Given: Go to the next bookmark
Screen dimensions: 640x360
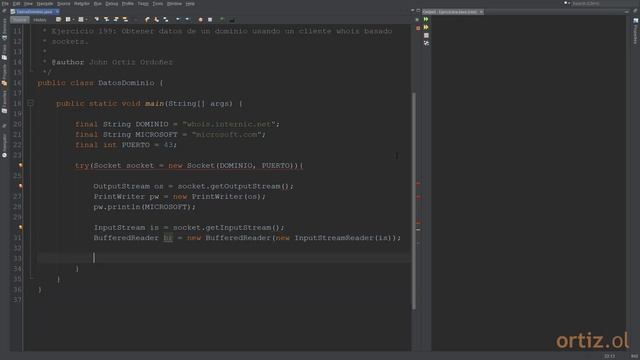Looking at the screenshot, I should point(156,20).
